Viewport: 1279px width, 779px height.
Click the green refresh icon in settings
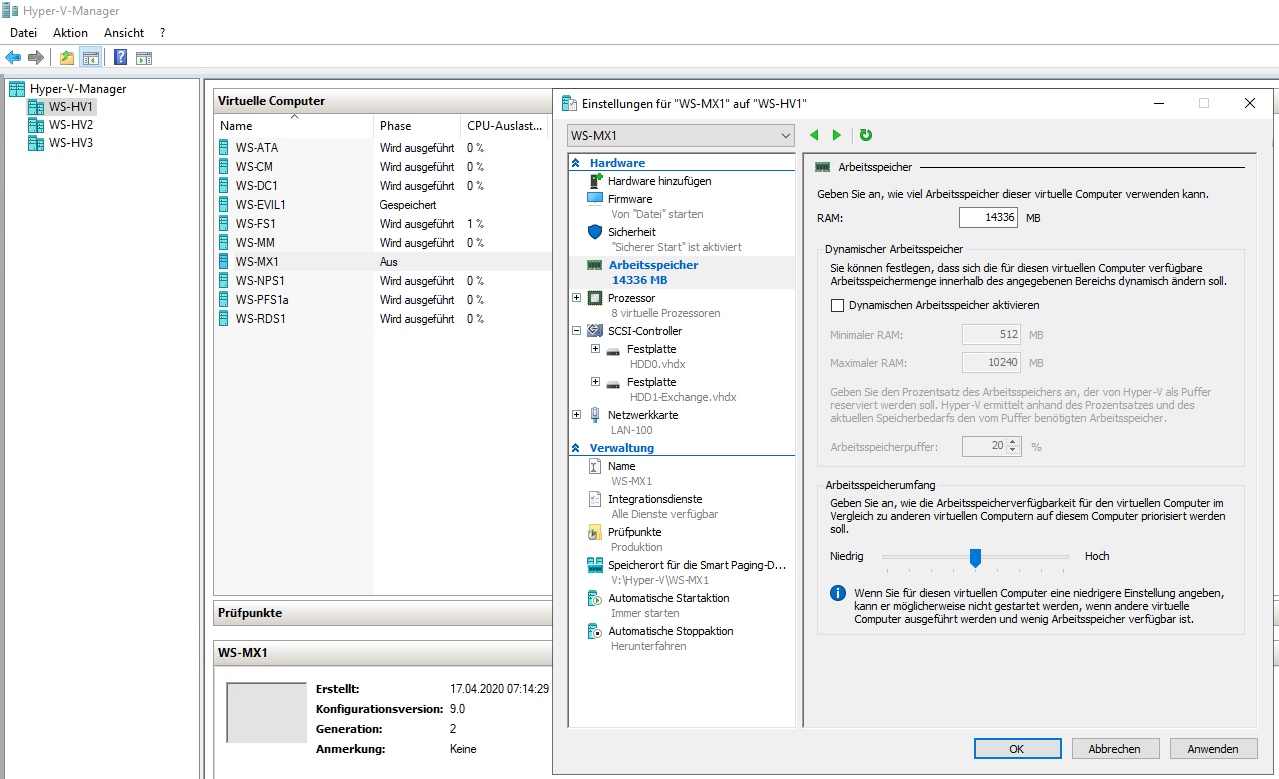pos(866,135)
